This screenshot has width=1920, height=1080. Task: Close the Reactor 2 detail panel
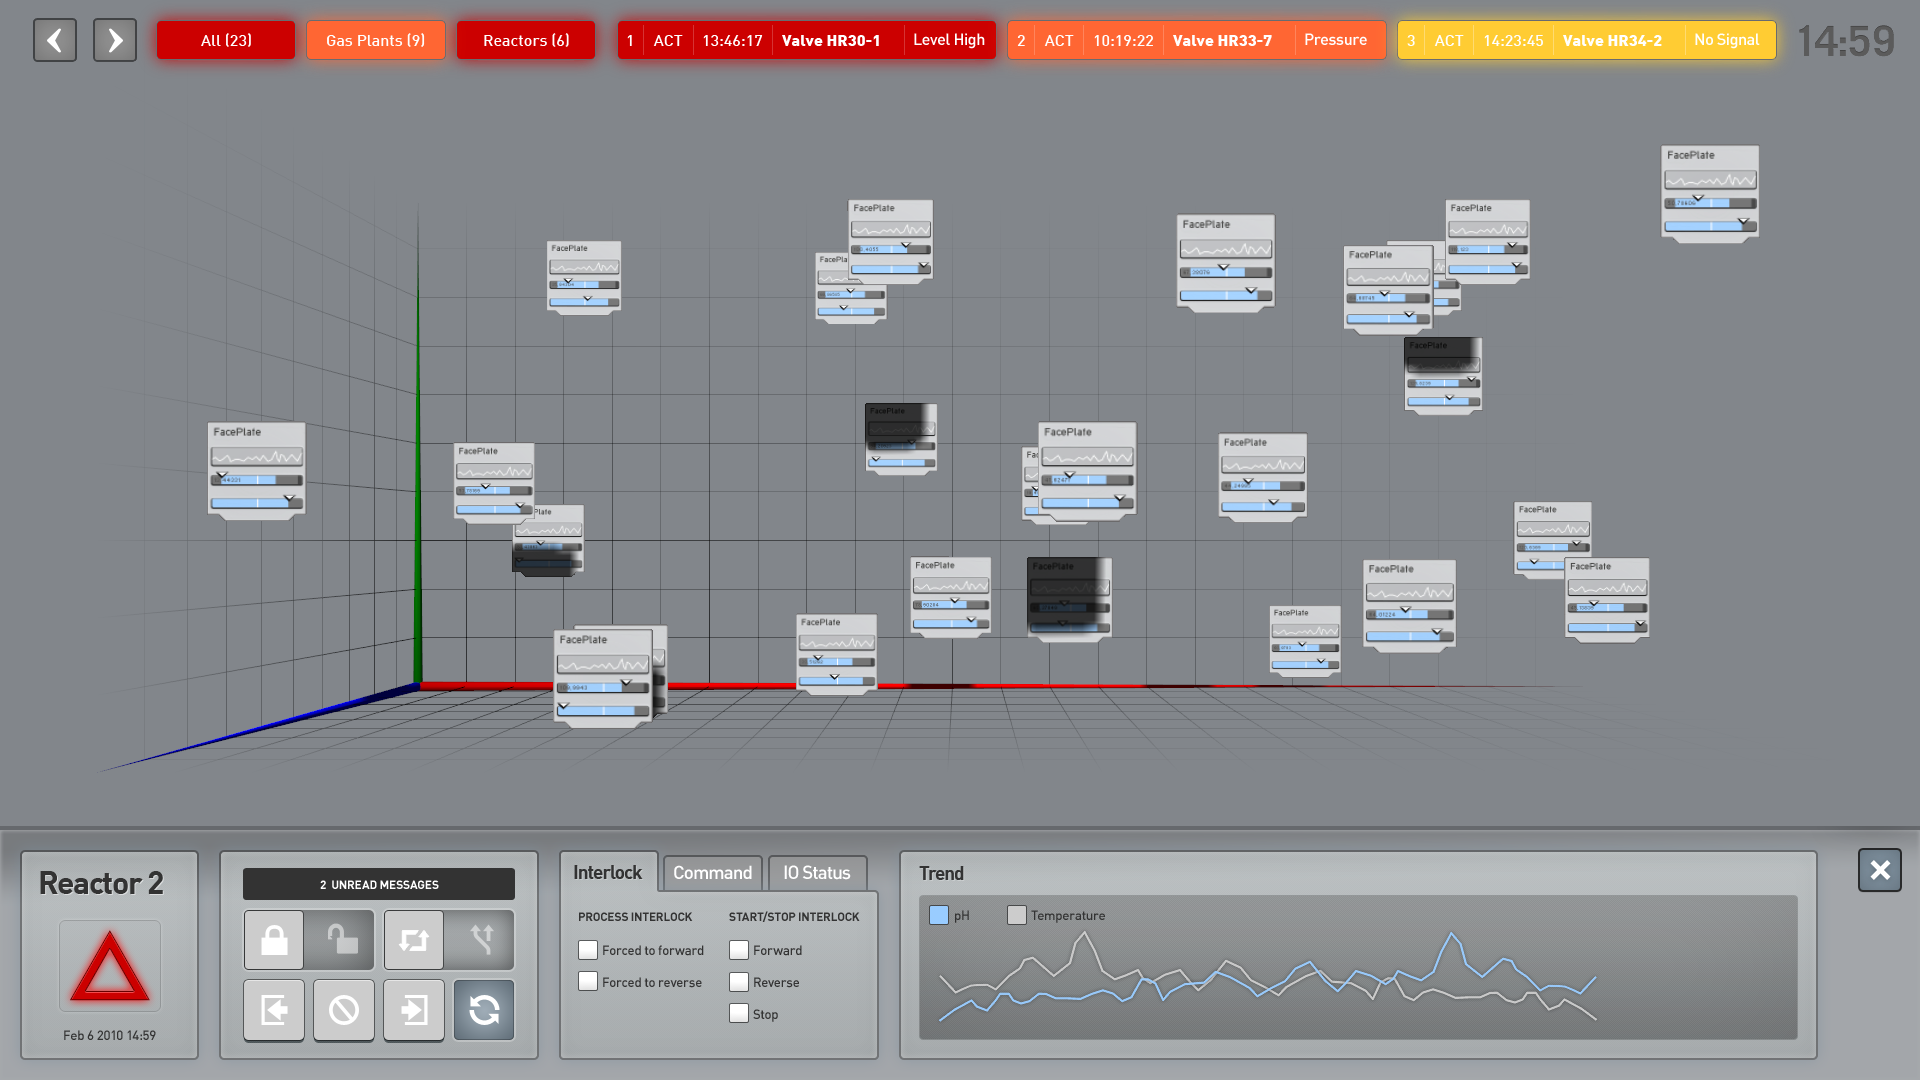click(1880, 870)
